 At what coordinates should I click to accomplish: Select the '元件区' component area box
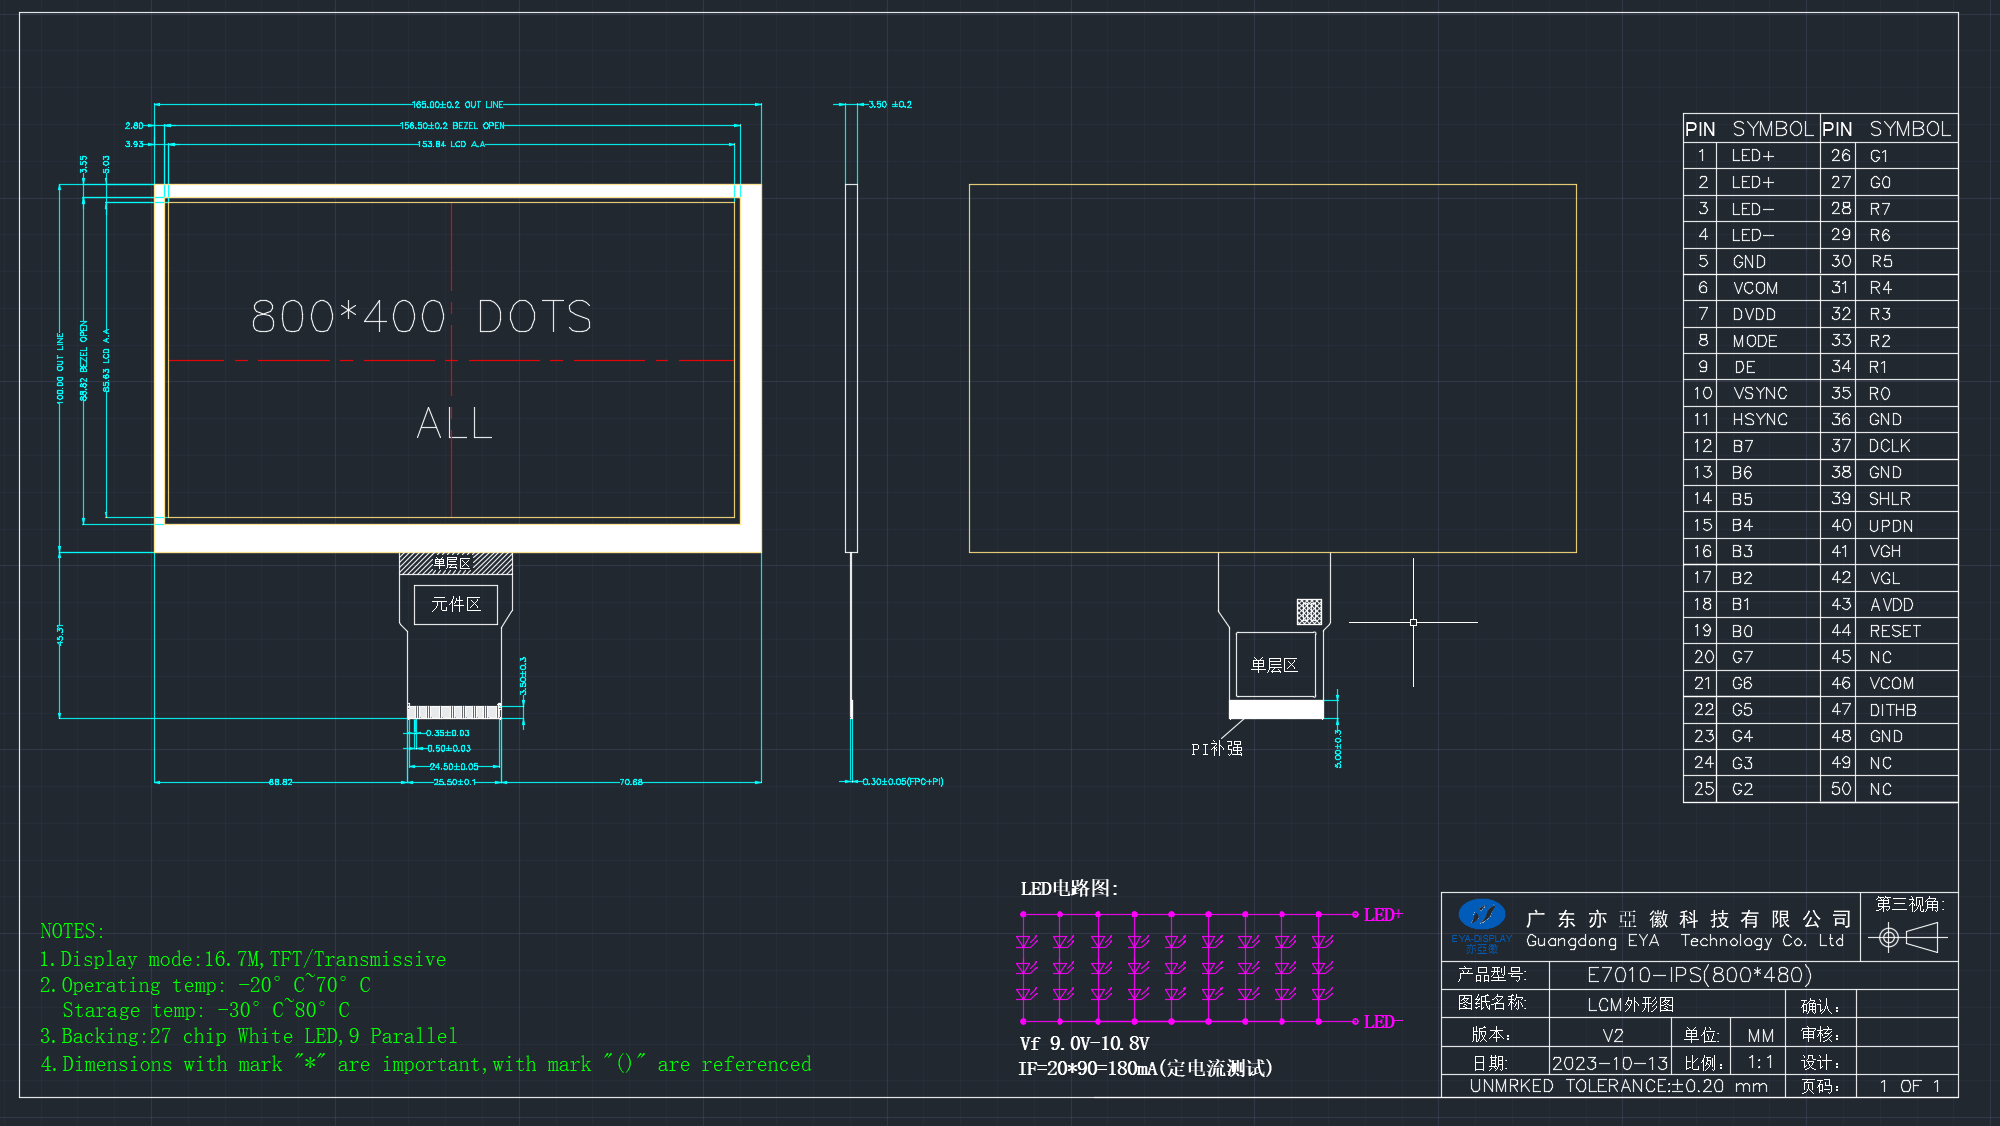pyautogui.click(x=456, y=604)
